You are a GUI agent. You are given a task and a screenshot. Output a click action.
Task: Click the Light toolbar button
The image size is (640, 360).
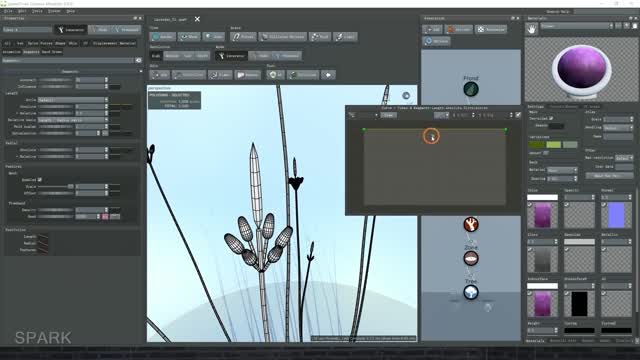click(x=345, y=37)
